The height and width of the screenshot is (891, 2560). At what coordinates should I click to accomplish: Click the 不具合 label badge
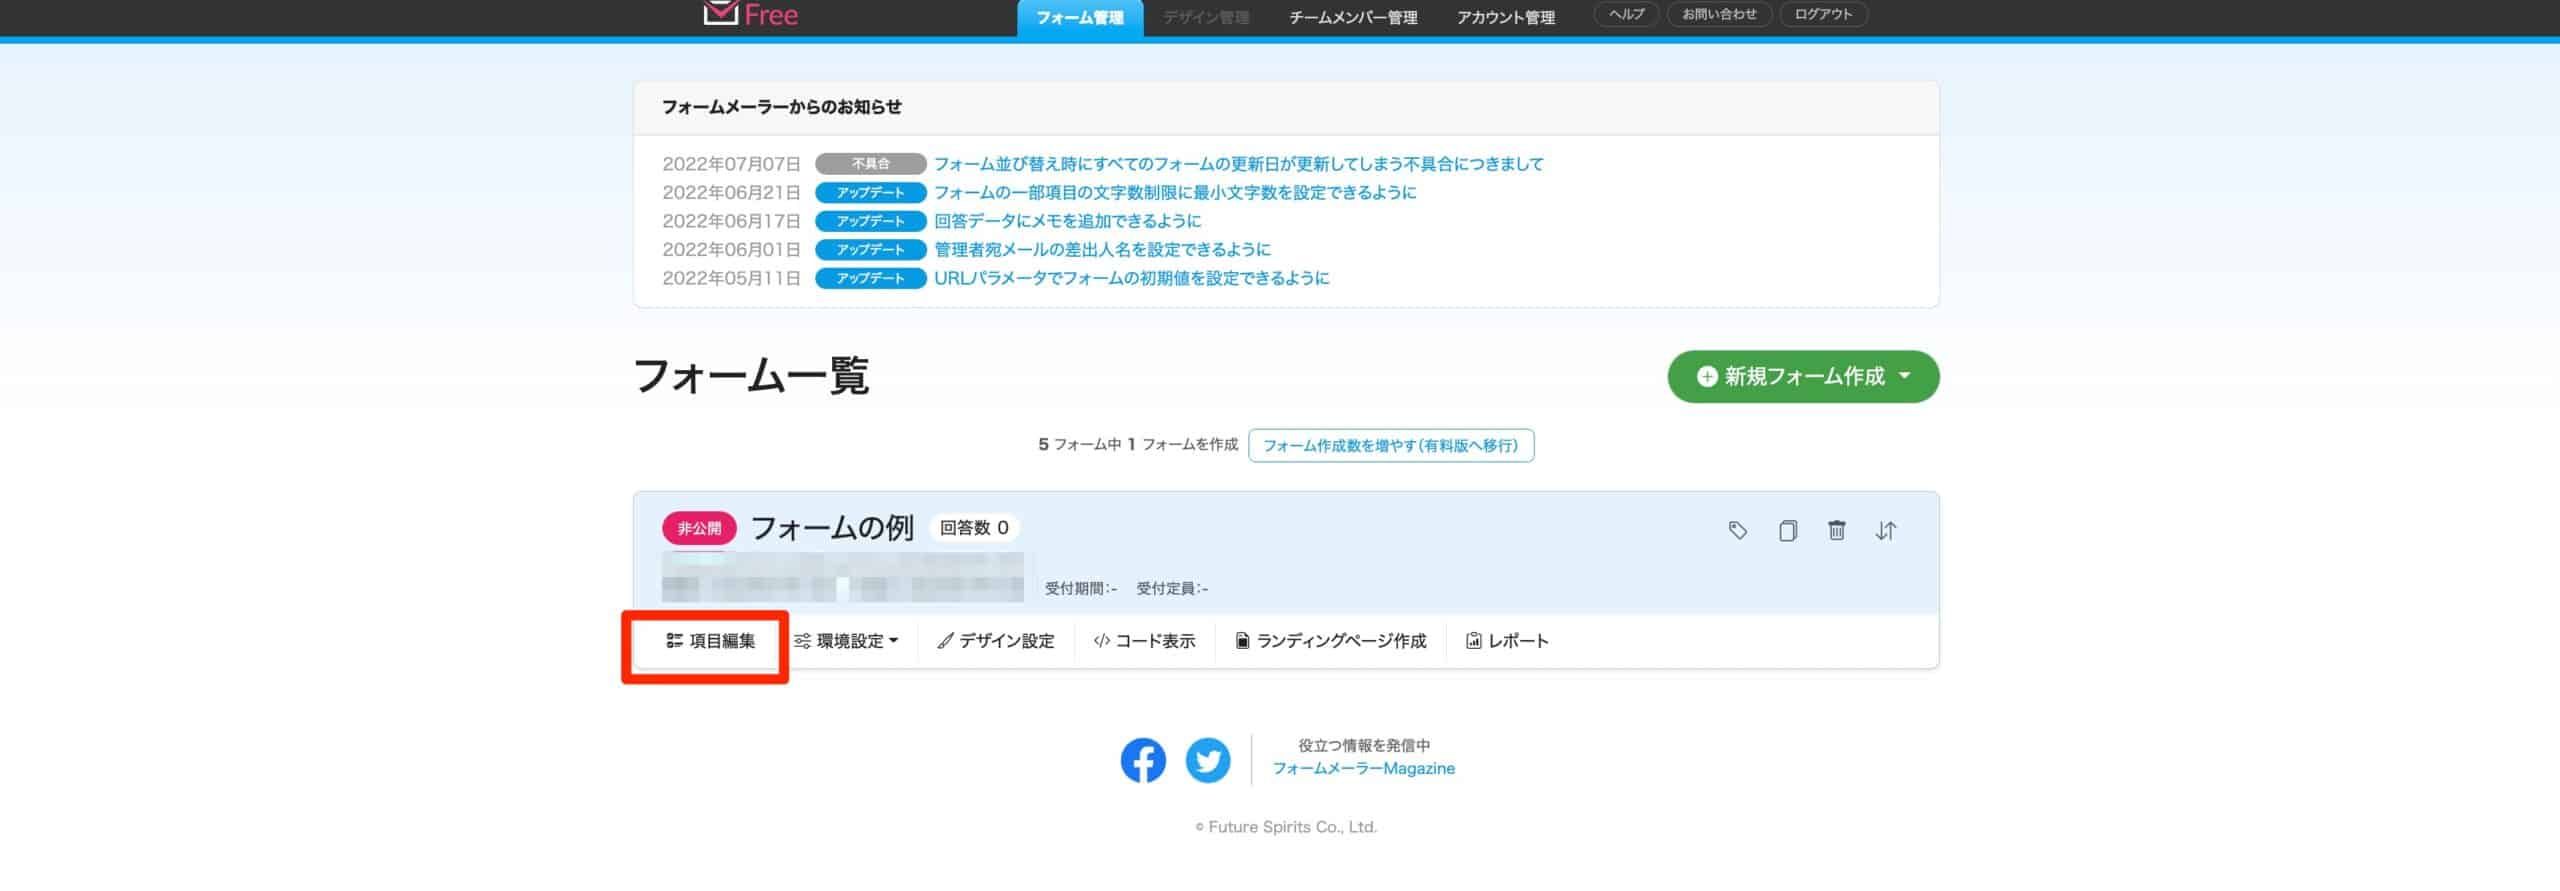click(x=871, y=164)
